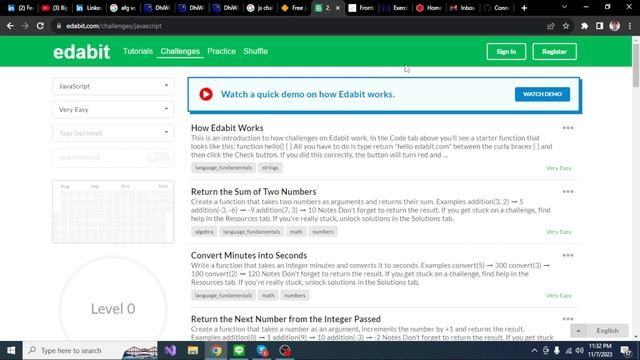Image resolution: width=640 pixels, height=360 pixels.
Task: Switch to the js cha browser tab
Action: [x=260, y=8]
